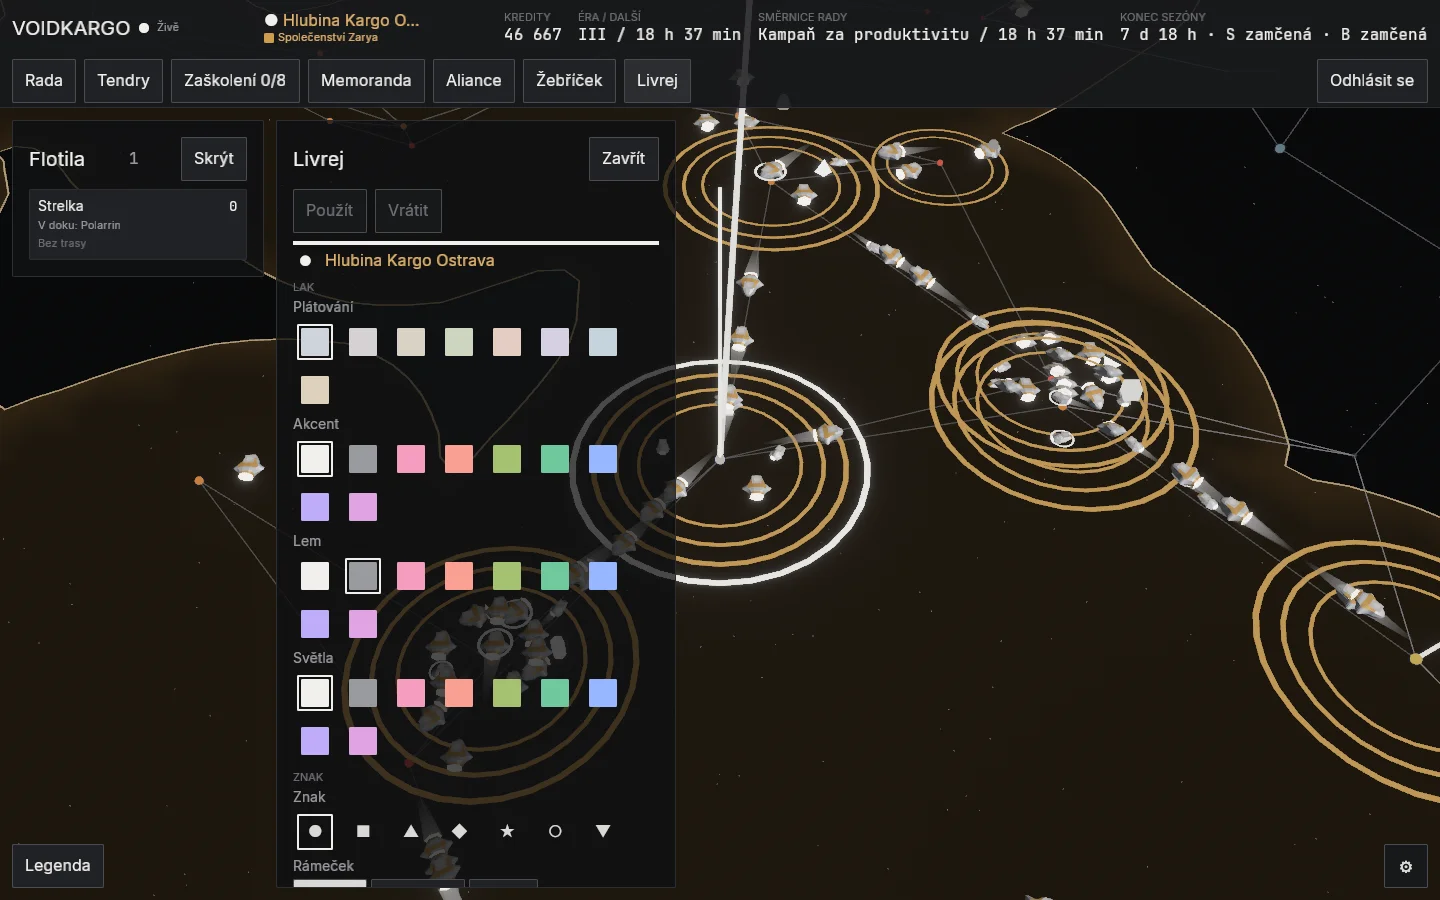The width and height of the screenshot is (1440, 900).
Task: Choose the pink Akcent swatch
Action: [x=411, y=459]
